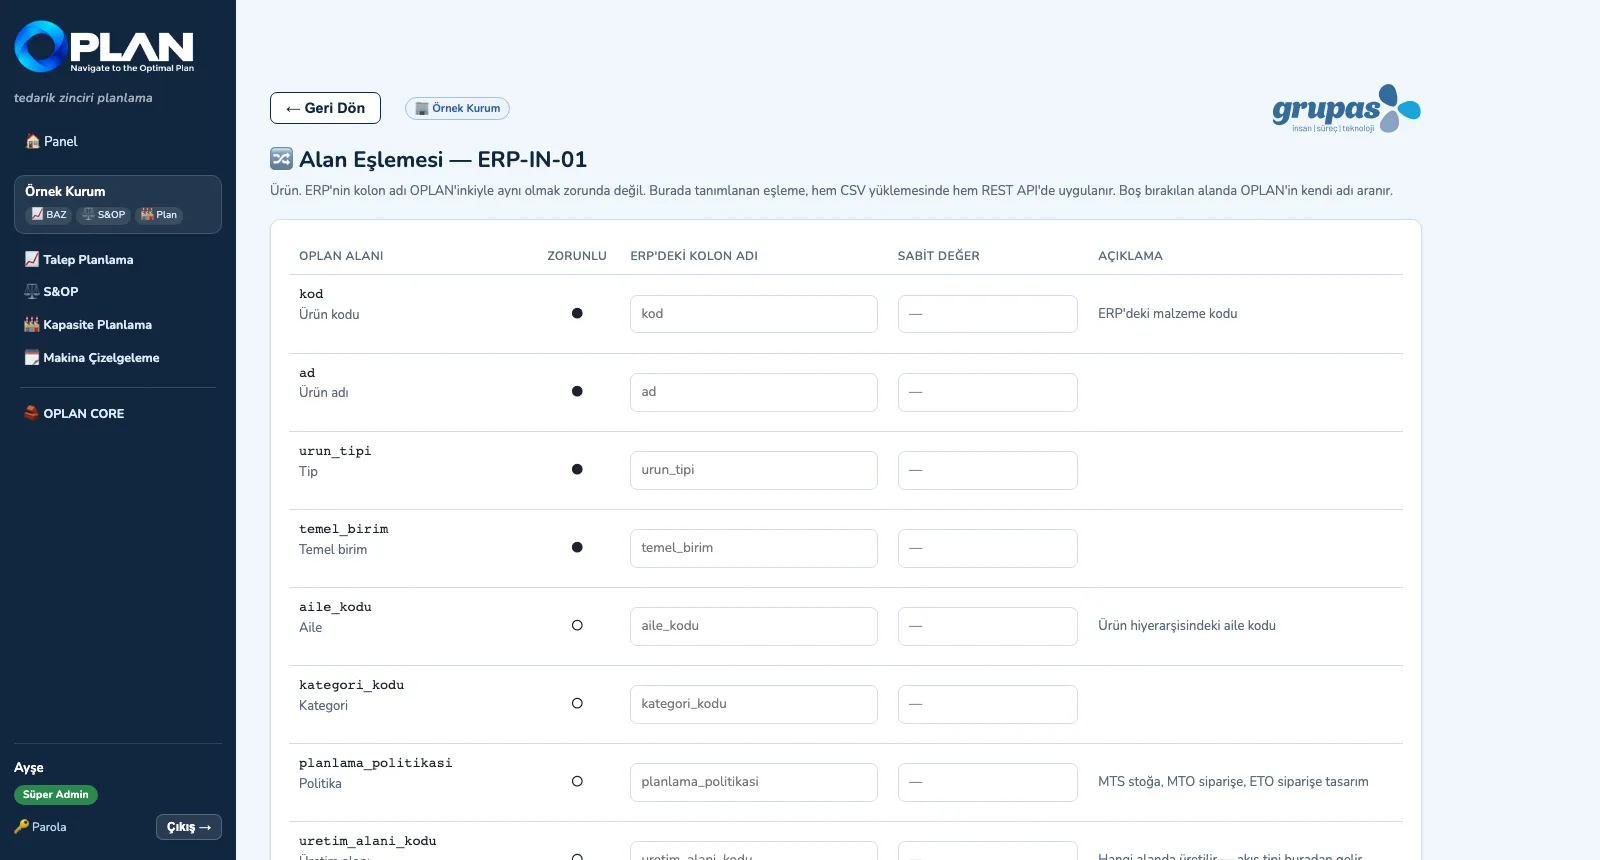The height and width of the screenshot is (860, 1600).
Task: Click the Sabit Değer field in aile_kodu row
Action: pos(988,626)
